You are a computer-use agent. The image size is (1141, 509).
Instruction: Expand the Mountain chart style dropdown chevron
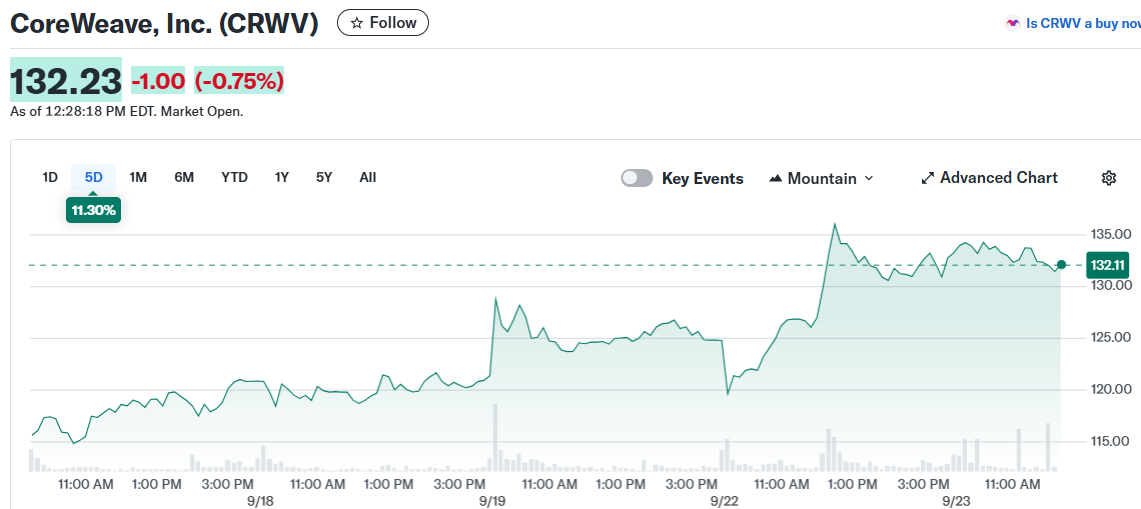tap(868, 178)
